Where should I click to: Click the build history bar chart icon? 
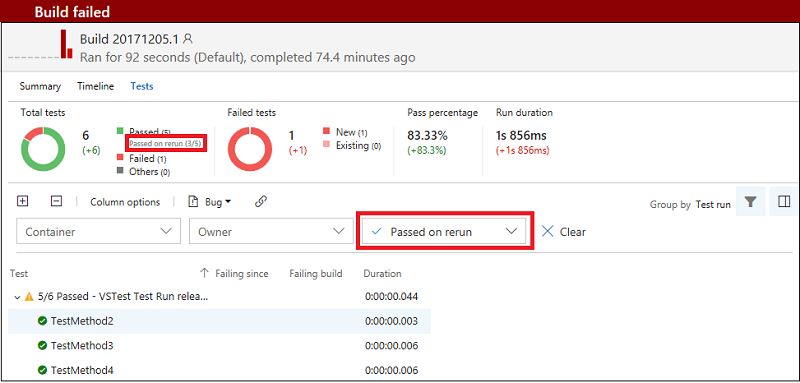pyautogui.click(x=66, y=44)
